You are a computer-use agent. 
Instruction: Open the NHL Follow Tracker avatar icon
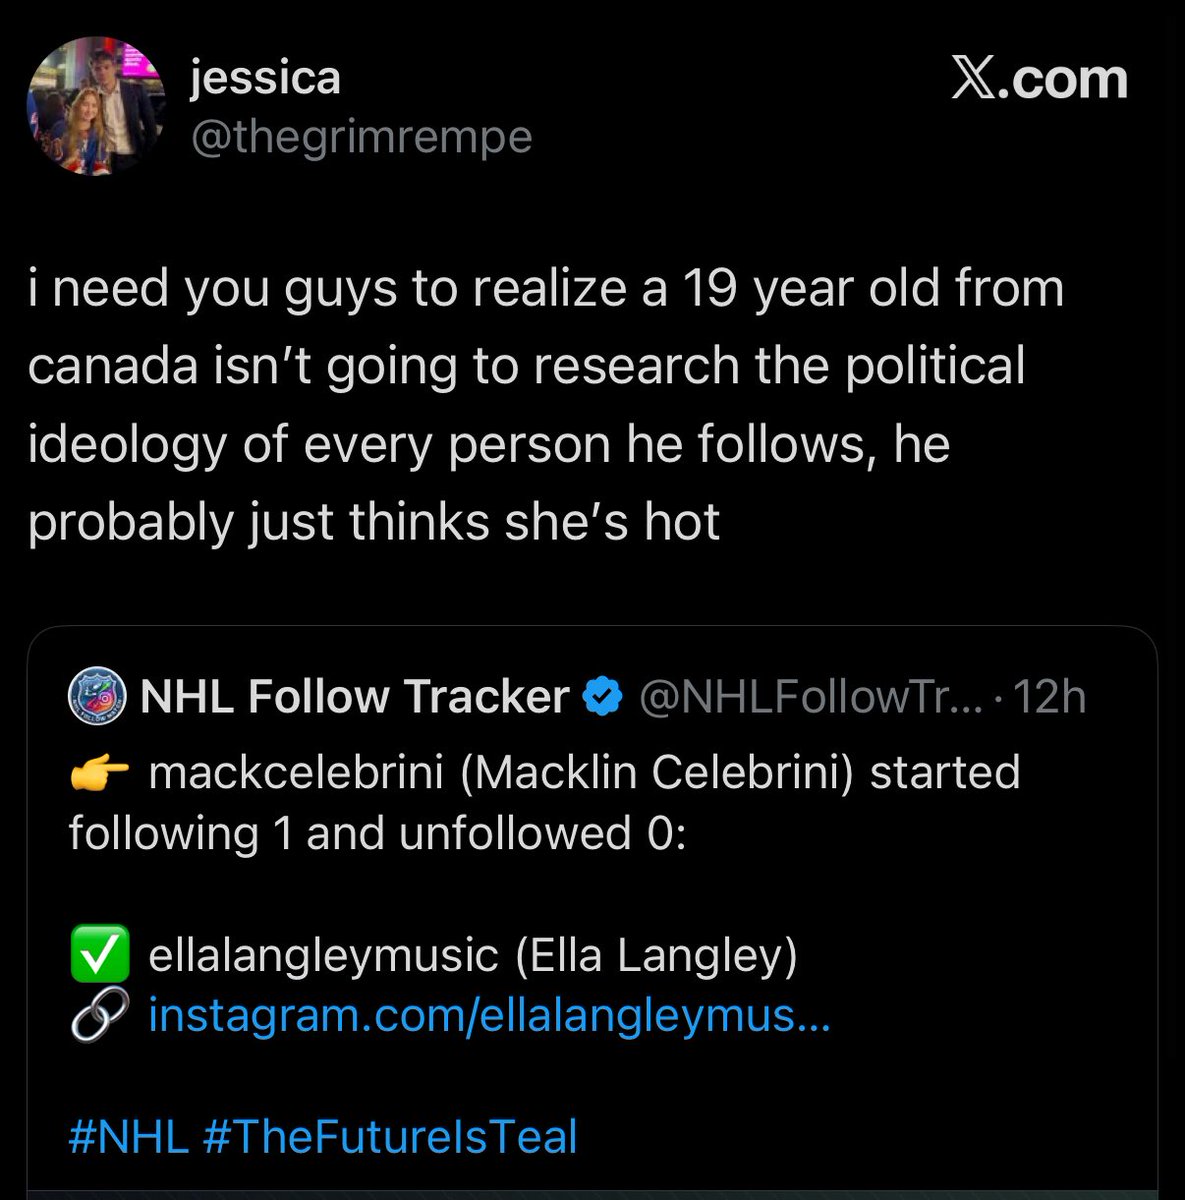pyautogui.click(x=98, y=696)
